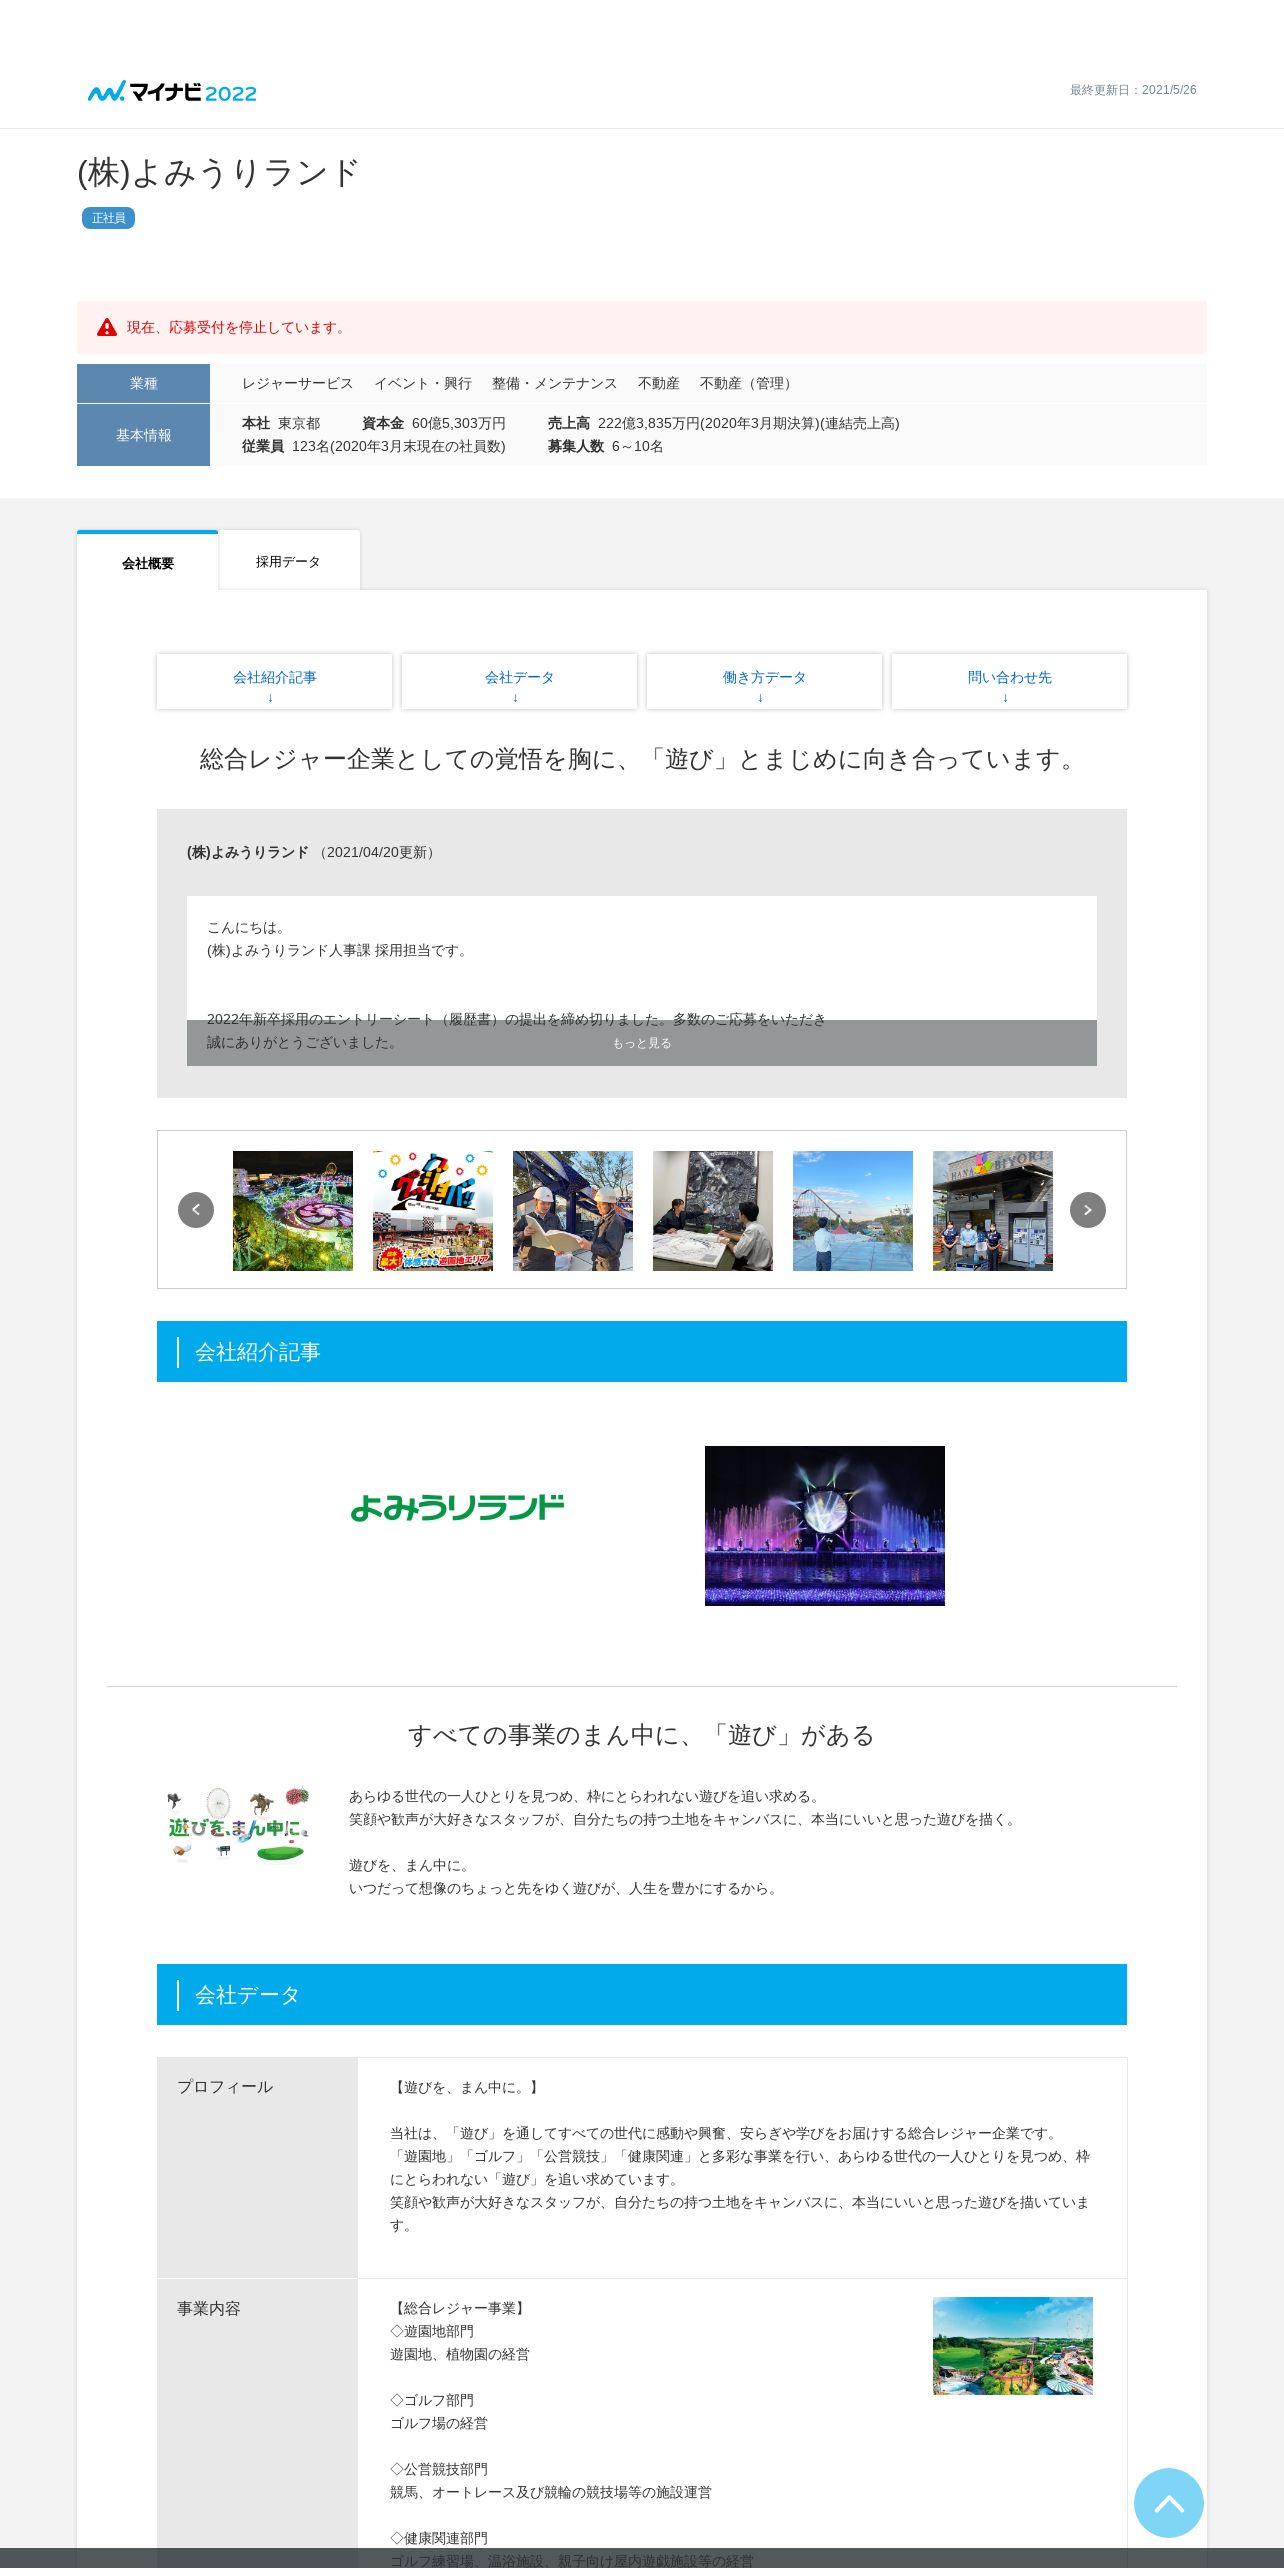Click the 業種 row header
The width and height of the screenshot is (1284, 2568).
(x=143, y=383)
